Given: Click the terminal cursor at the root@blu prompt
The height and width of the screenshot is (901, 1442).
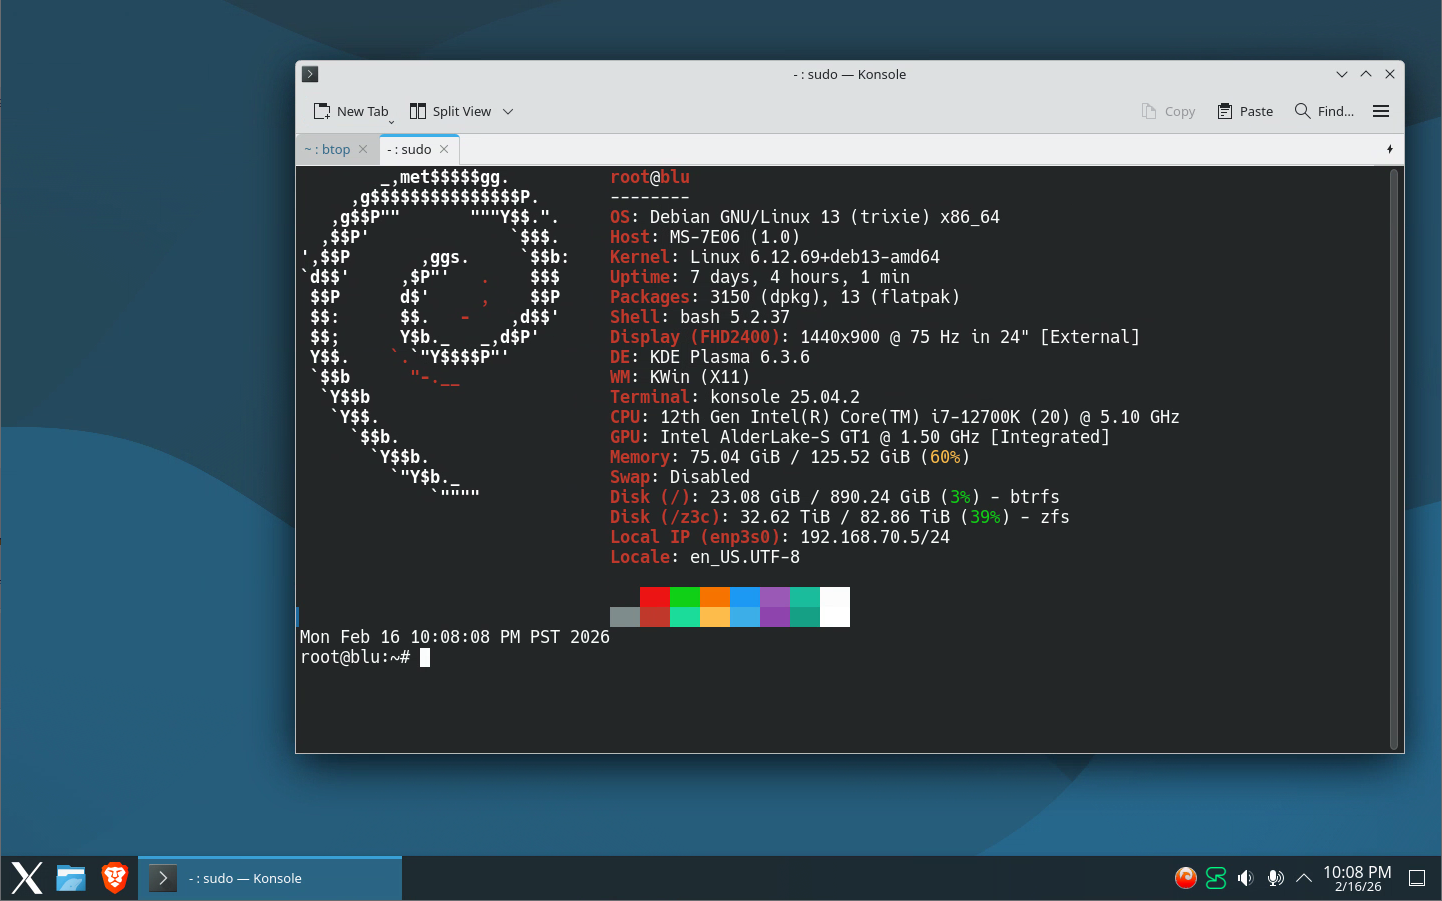Looking at the screenshot, I should coord(425,657).
